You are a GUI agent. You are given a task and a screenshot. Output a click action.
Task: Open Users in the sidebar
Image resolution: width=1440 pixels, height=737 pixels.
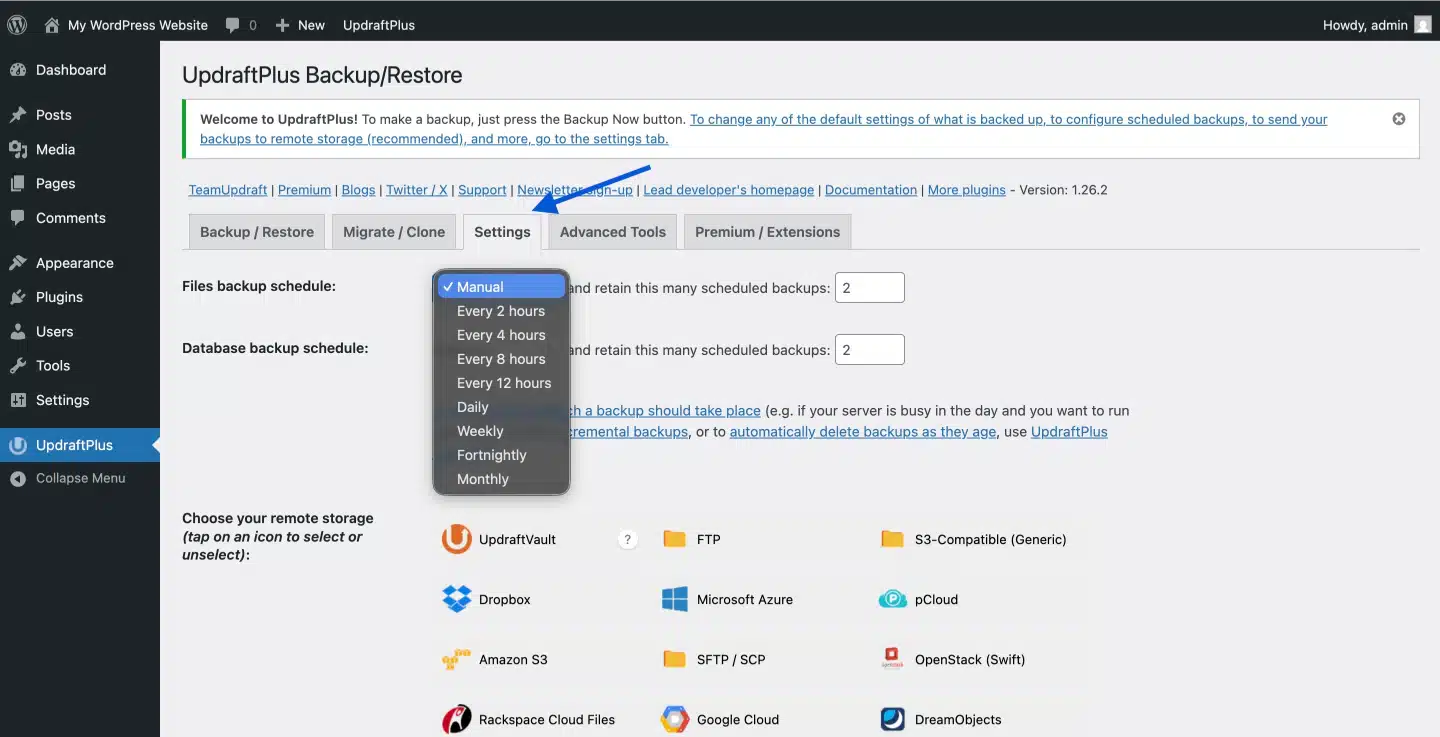(80, 331)
